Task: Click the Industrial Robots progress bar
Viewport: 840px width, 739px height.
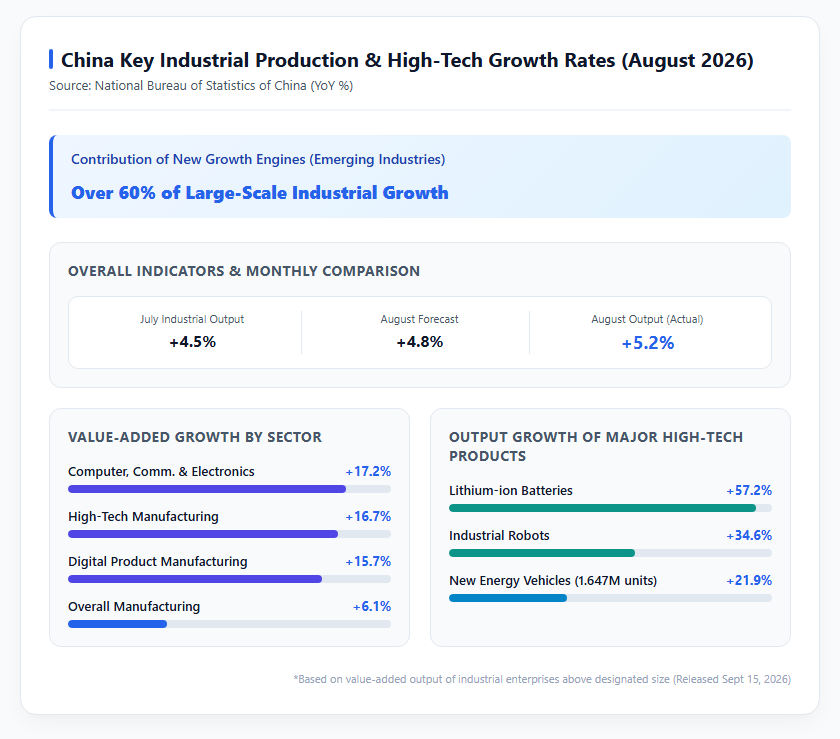Action: tap(610, 553)
